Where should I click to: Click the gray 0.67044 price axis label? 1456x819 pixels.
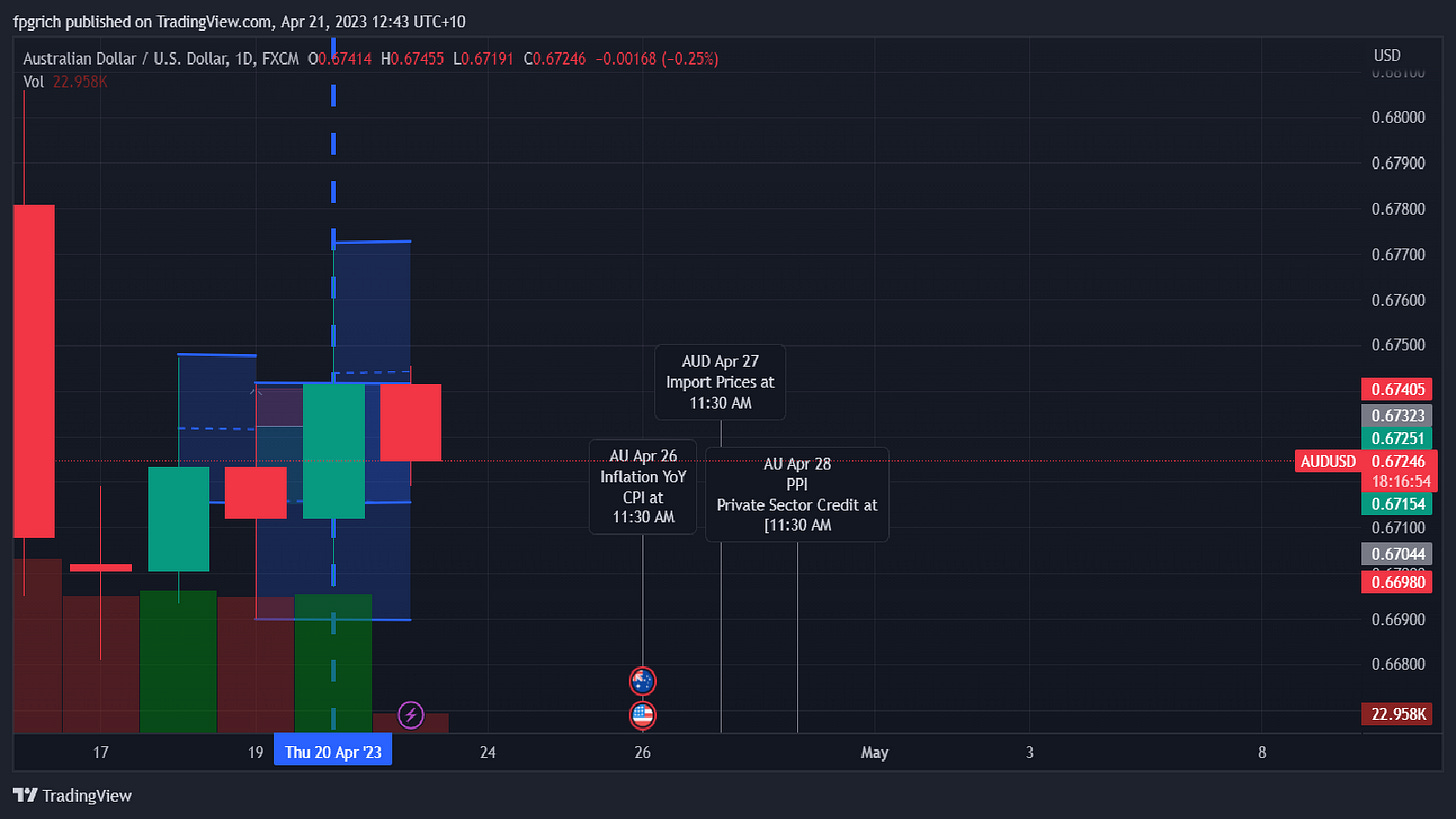[x=1396, y=553]
